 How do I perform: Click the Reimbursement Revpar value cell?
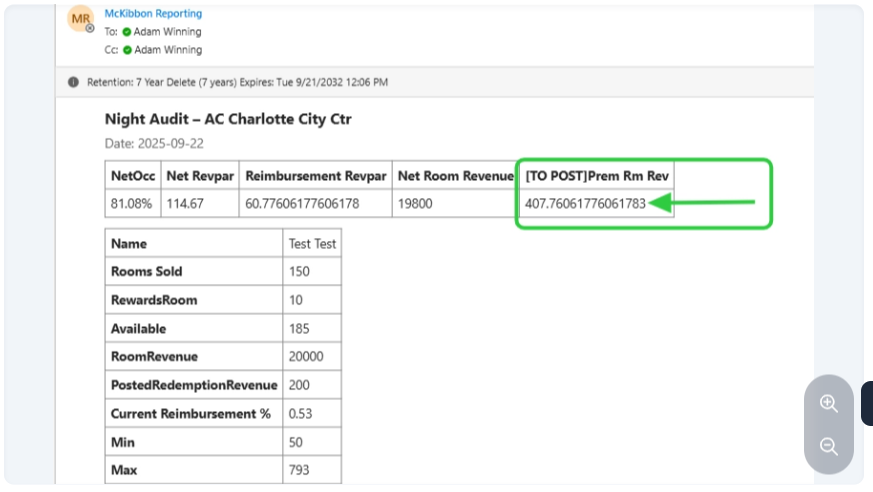[301, 204]
